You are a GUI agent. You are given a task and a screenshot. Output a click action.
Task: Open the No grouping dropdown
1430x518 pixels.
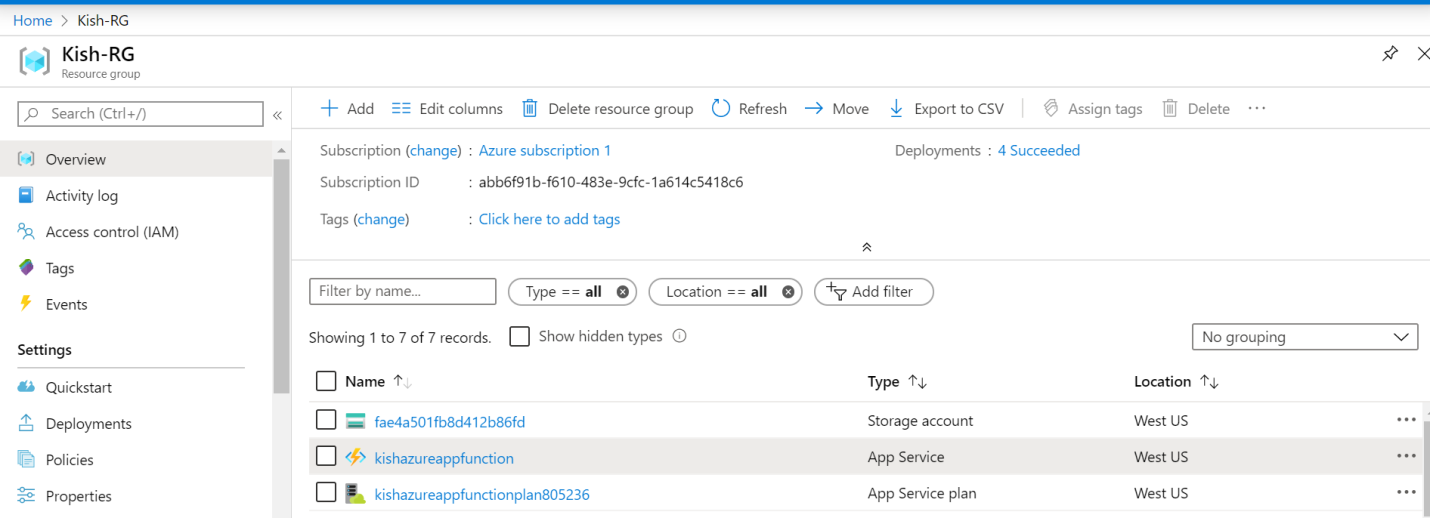pos(1304,337)
